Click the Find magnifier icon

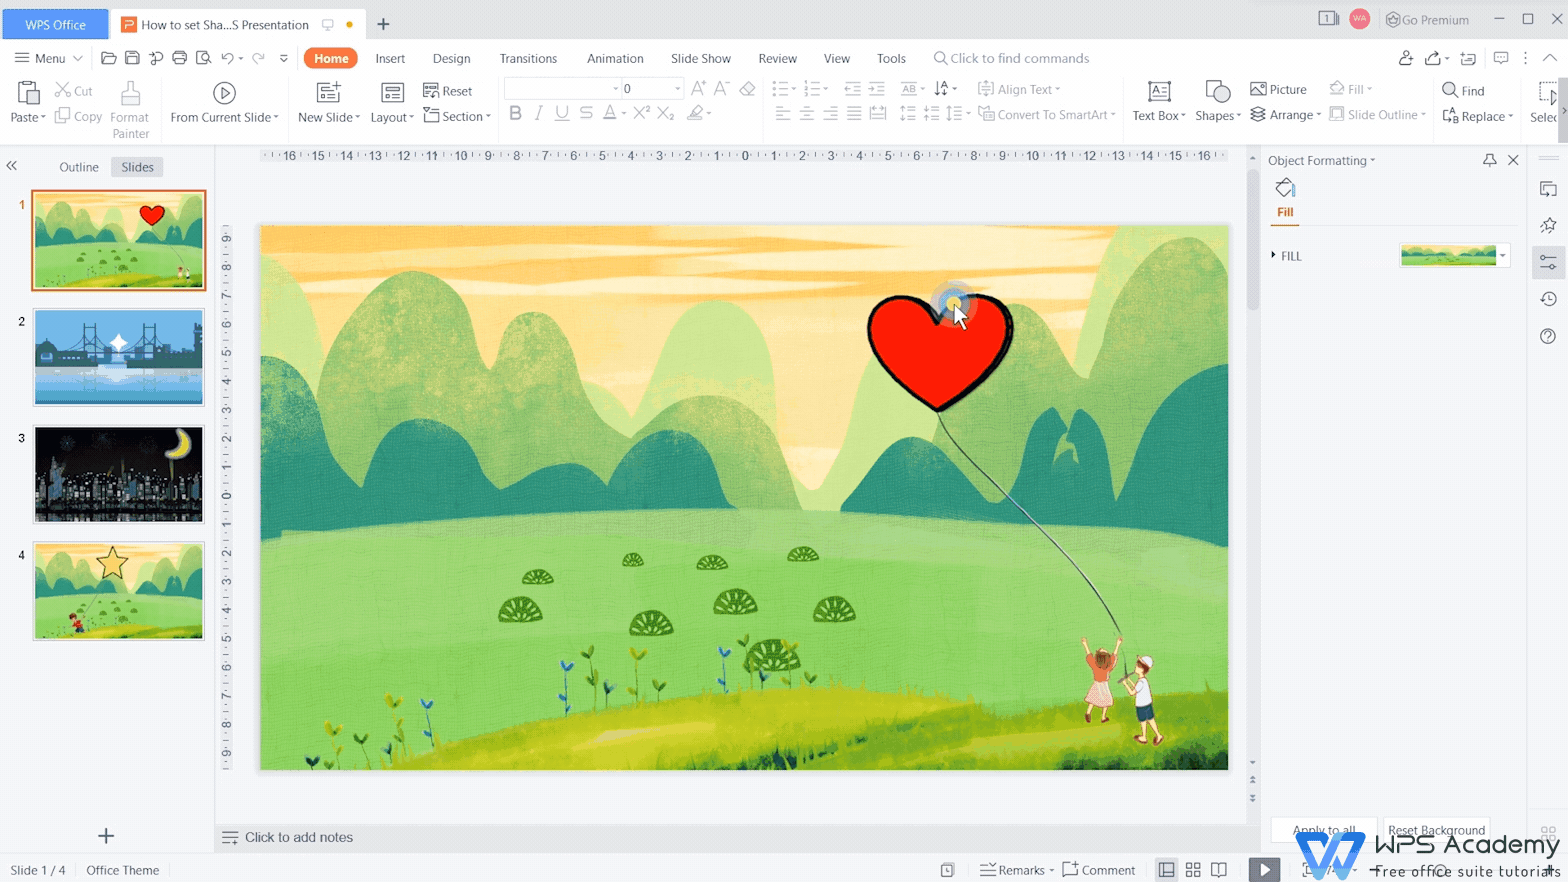click(x=1450, y=90)
